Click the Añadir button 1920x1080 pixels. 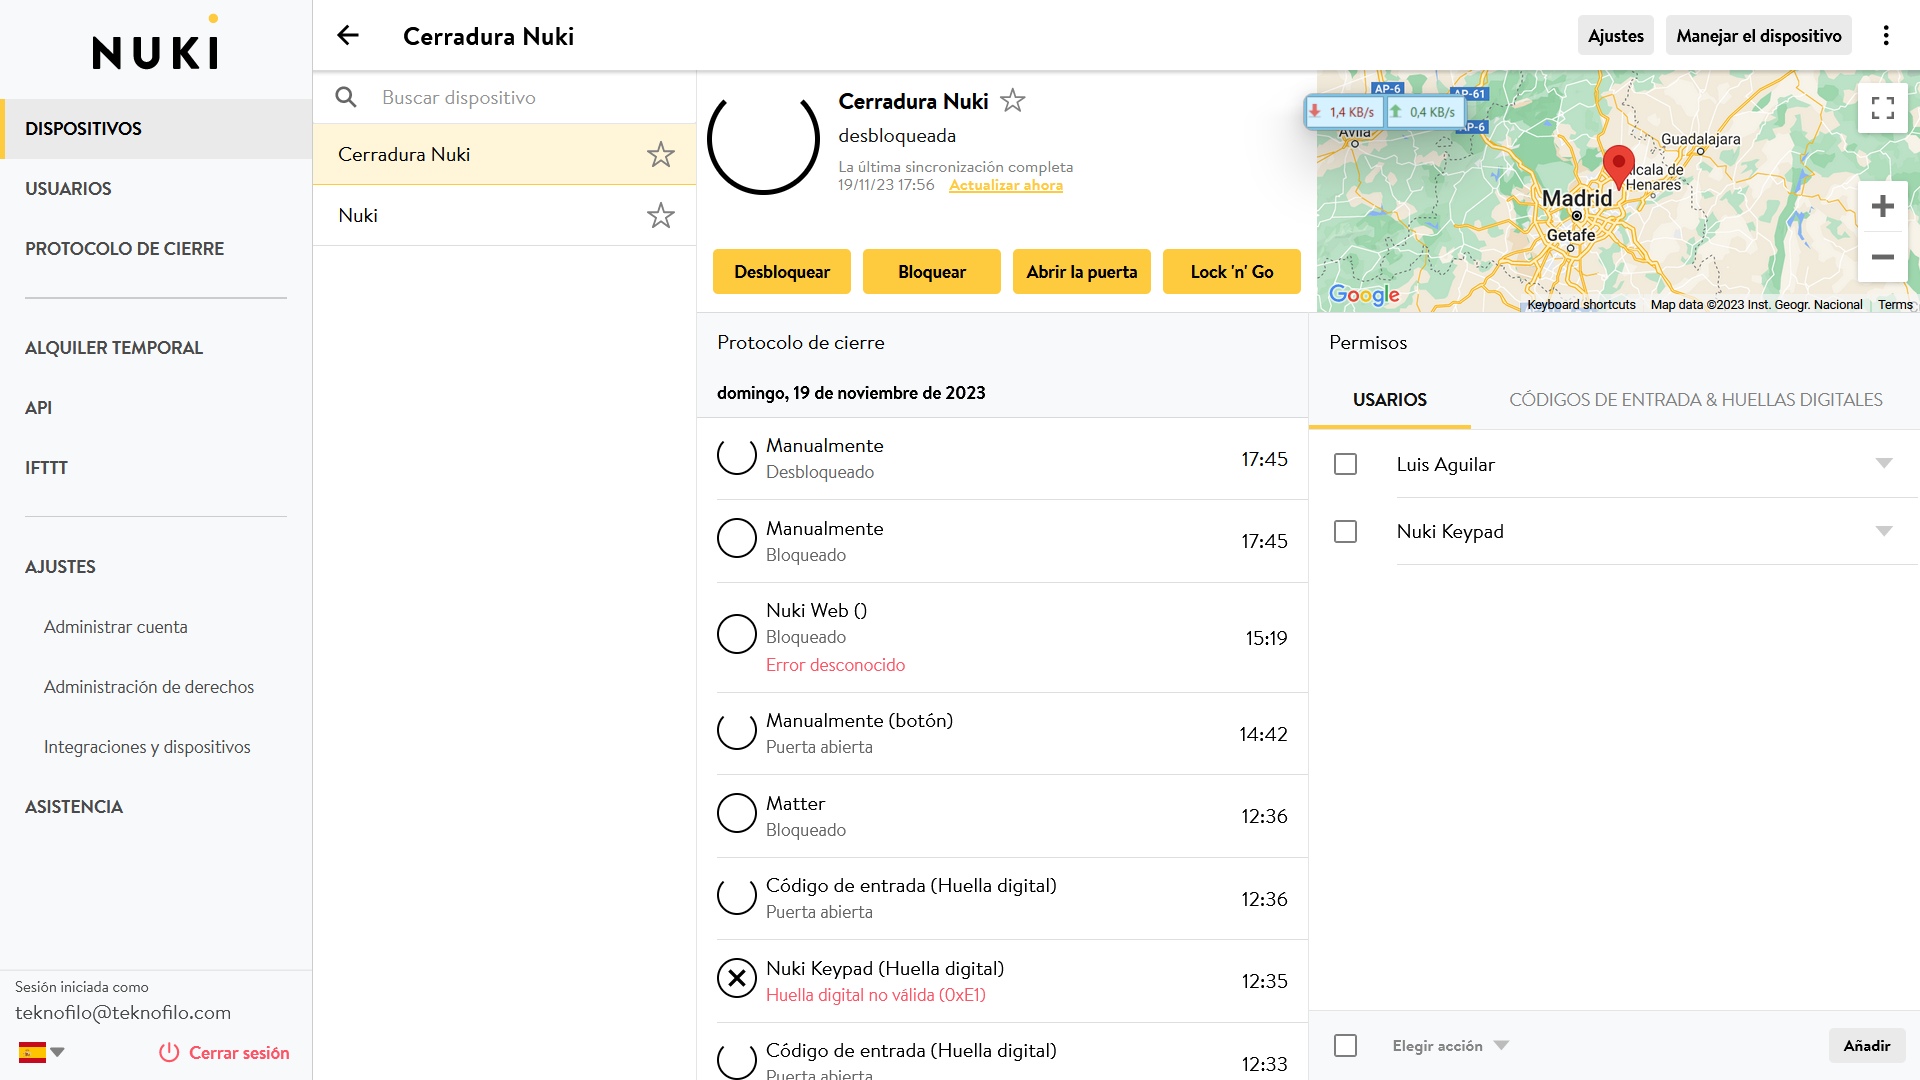pos(1867,1046)
